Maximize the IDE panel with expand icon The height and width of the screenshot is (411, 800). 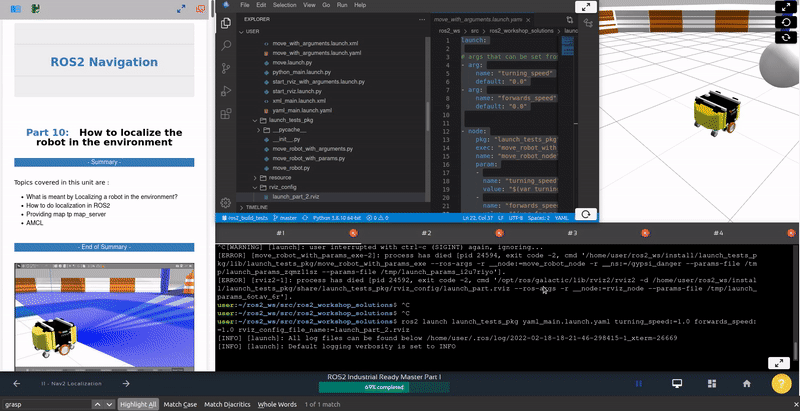[x=586, y=7]
